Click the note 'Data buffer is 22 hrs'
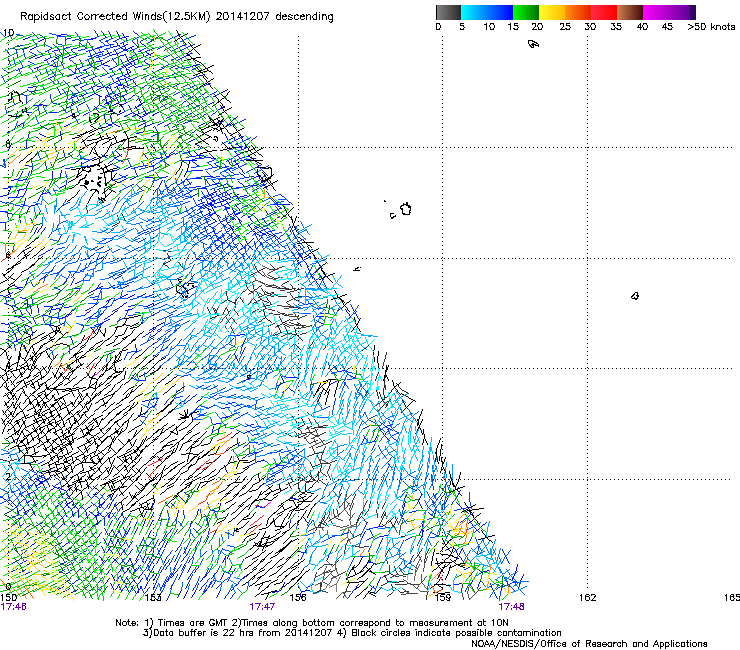 pos(204,633)
